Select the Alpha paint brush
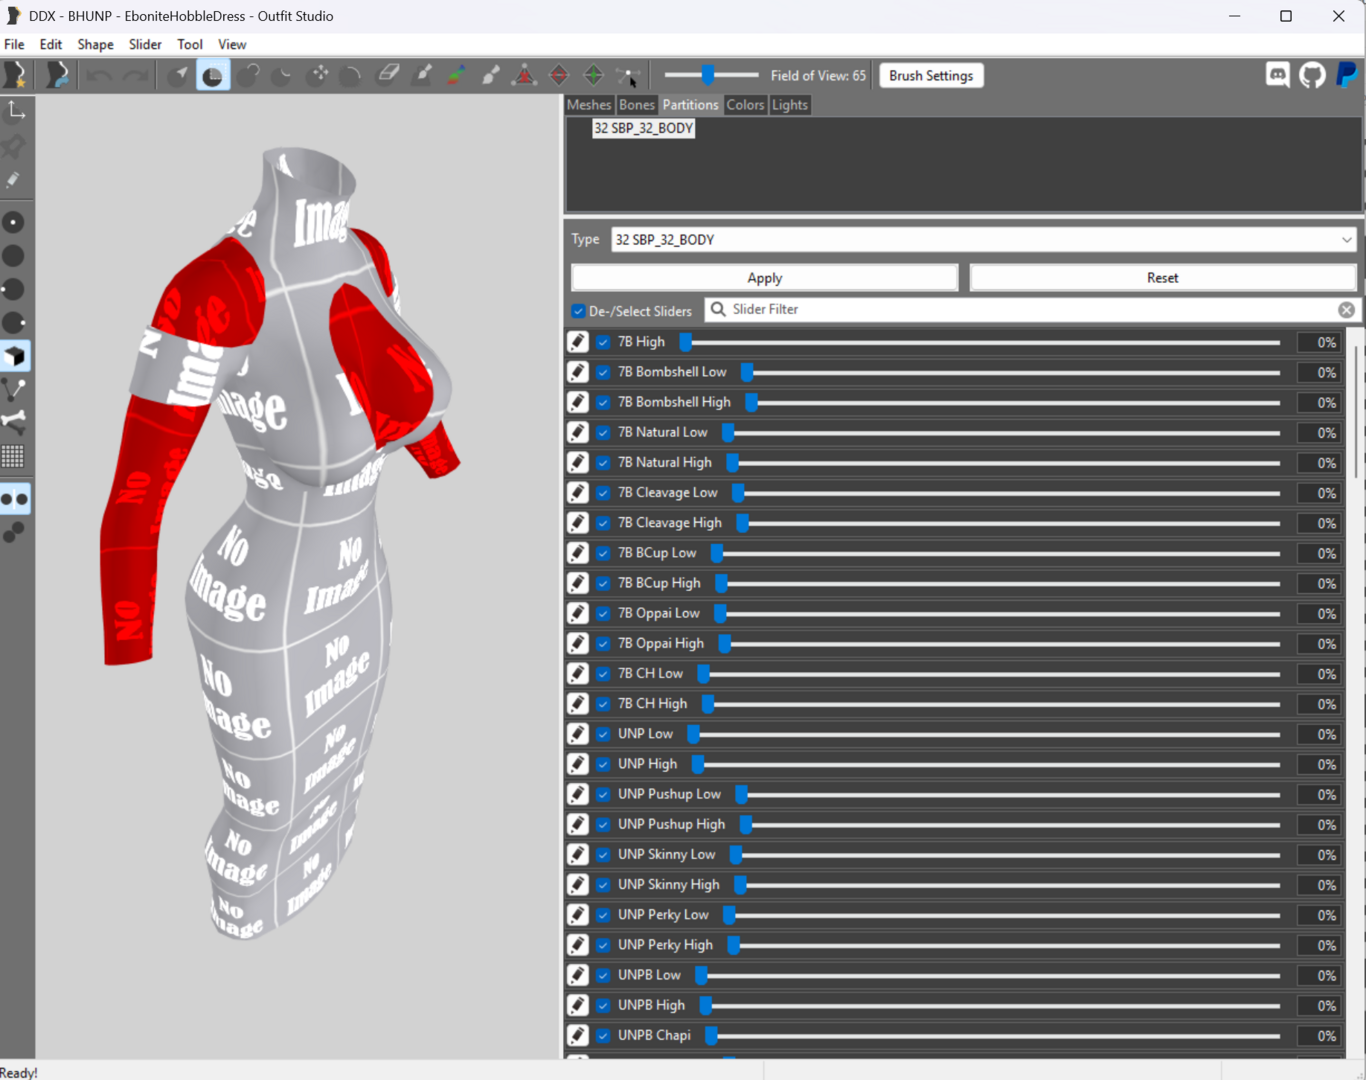The width and height of the screenshot is (1366, 1080). point(491,75)
